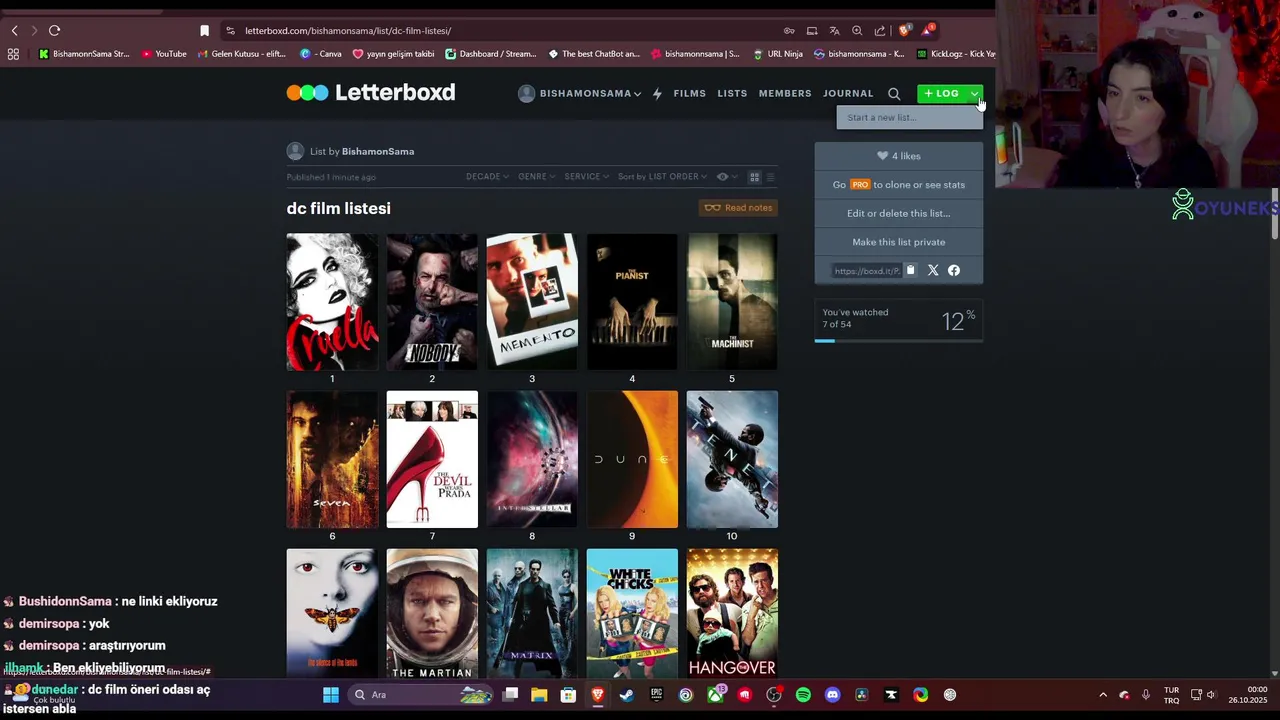Like the list via 4 likes heart

899,156
